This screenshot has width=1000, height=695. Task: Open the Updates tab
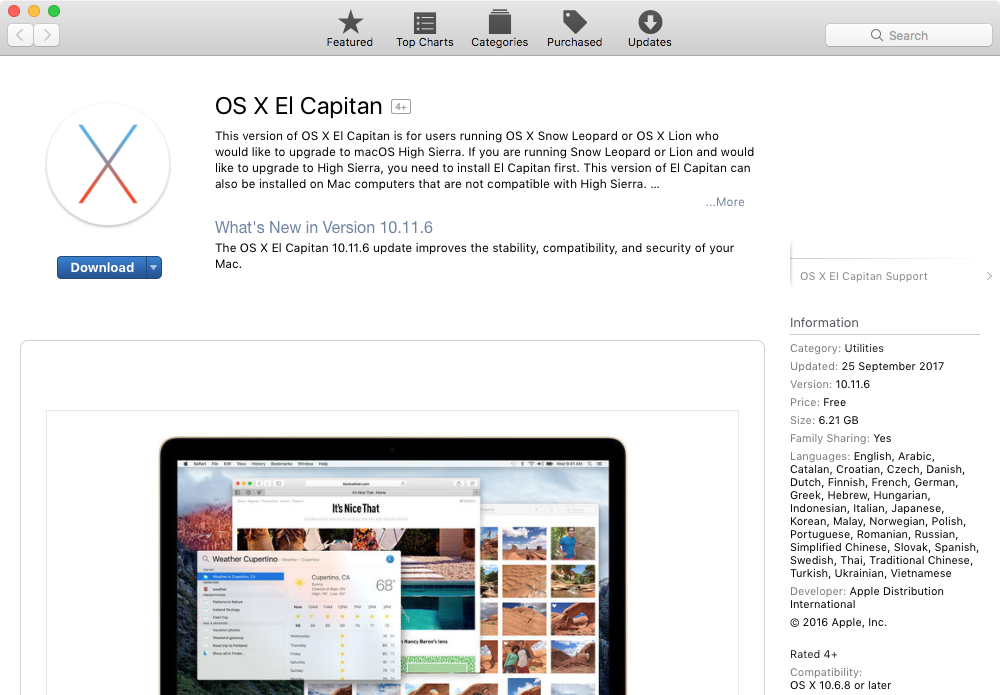[649, 29]
